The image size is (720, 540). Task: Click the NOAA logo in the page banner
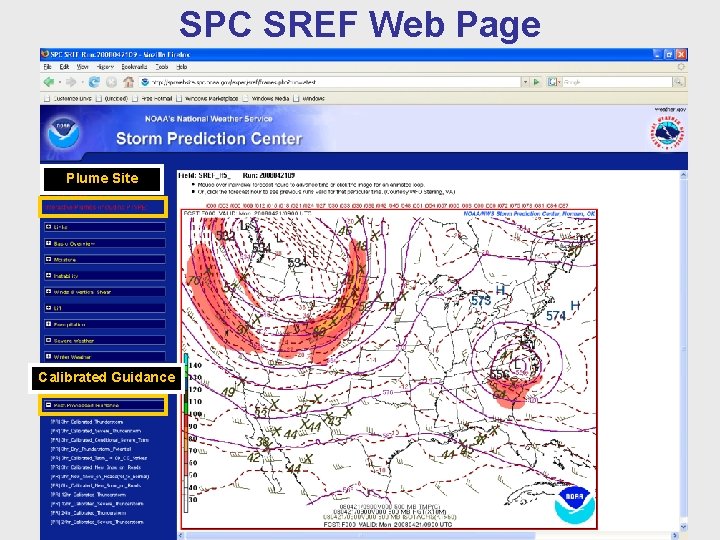tap(64, 133)
